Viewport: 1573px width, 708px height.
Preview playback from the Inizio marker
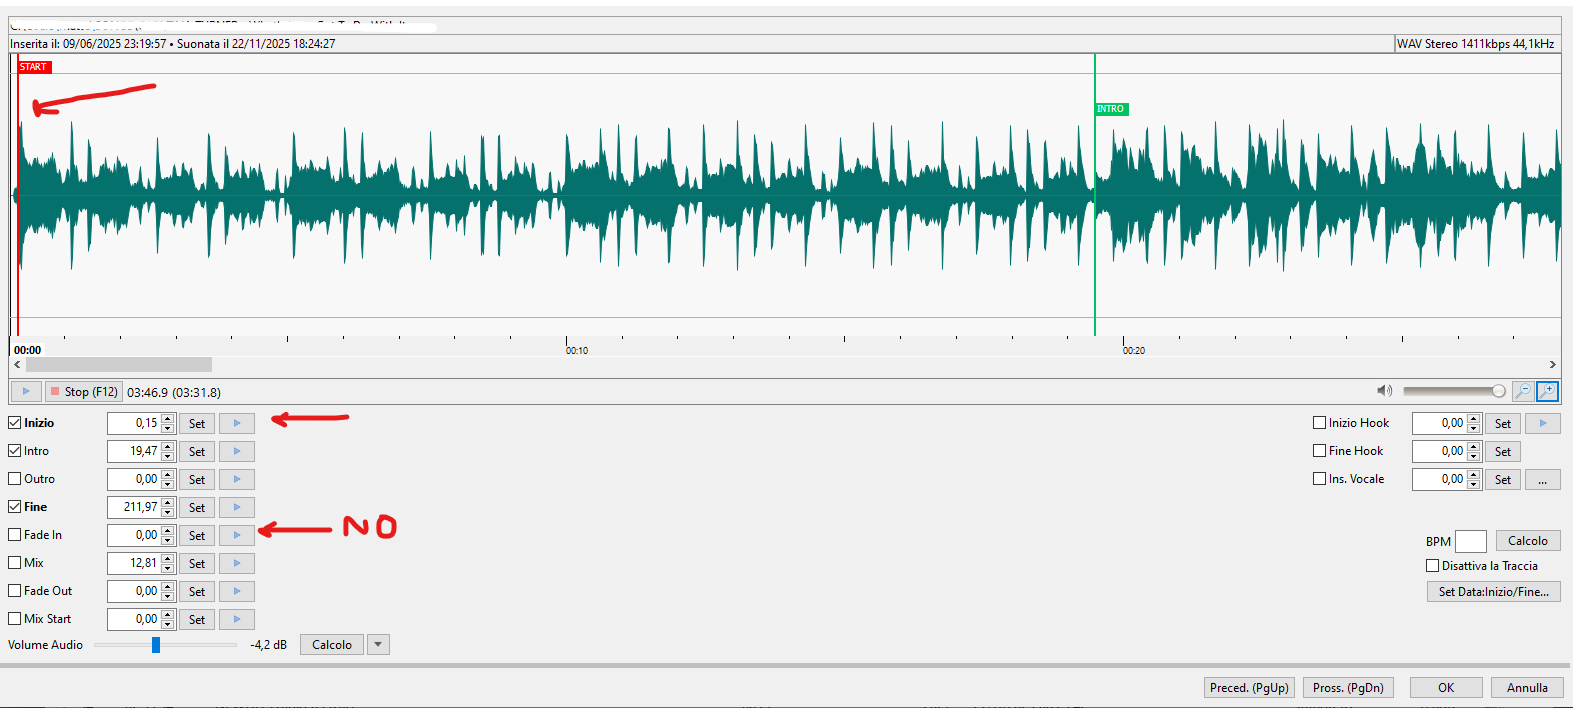pos(237,423)
